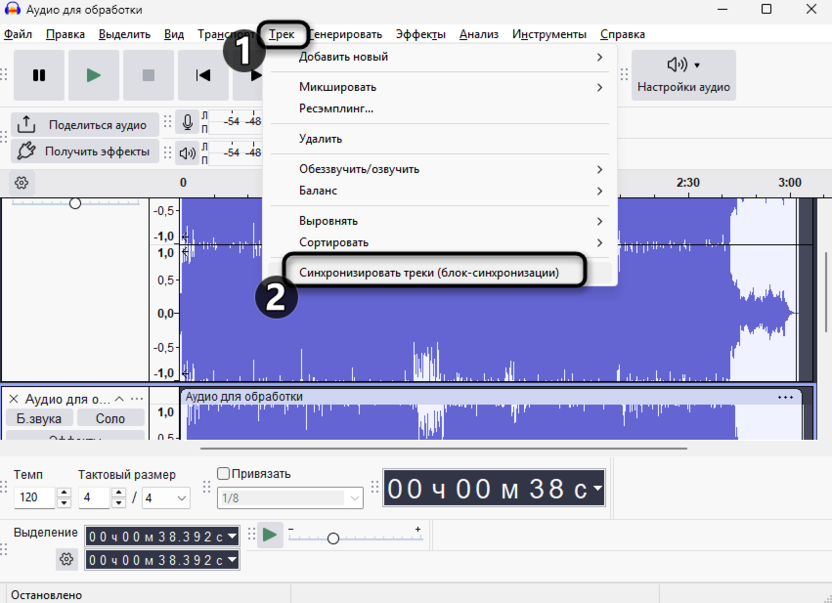Toggle the Соло button on the track
Viewport: 832px width, 603px height.
tap(110, 419)
